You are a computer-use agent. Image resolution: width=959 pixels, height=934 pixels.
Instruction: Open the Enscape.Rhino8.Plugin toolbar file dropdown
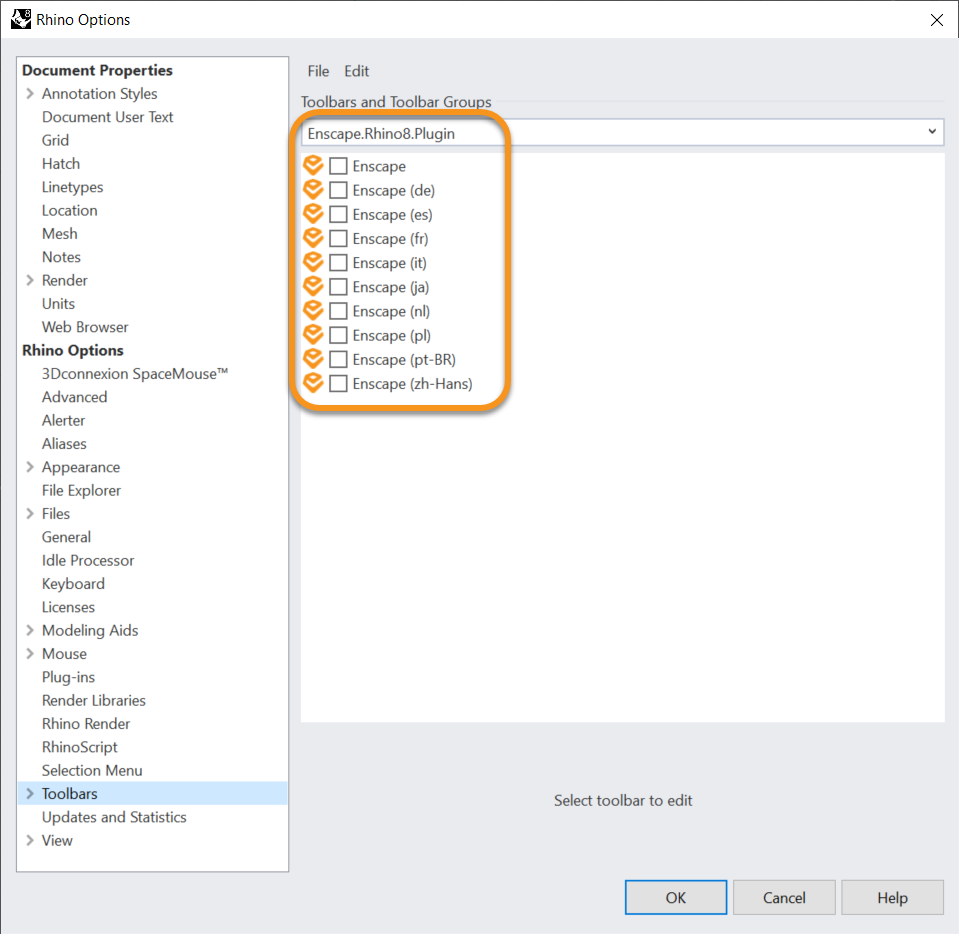pyautogui.click(x=623, y=133)
